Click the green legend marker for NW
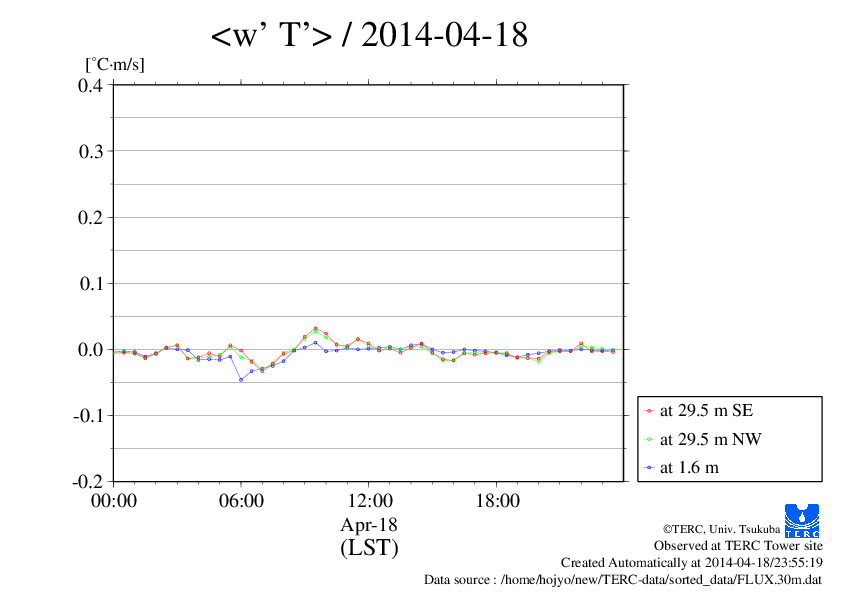The image size is (842, 595). [x=649, y=440]
